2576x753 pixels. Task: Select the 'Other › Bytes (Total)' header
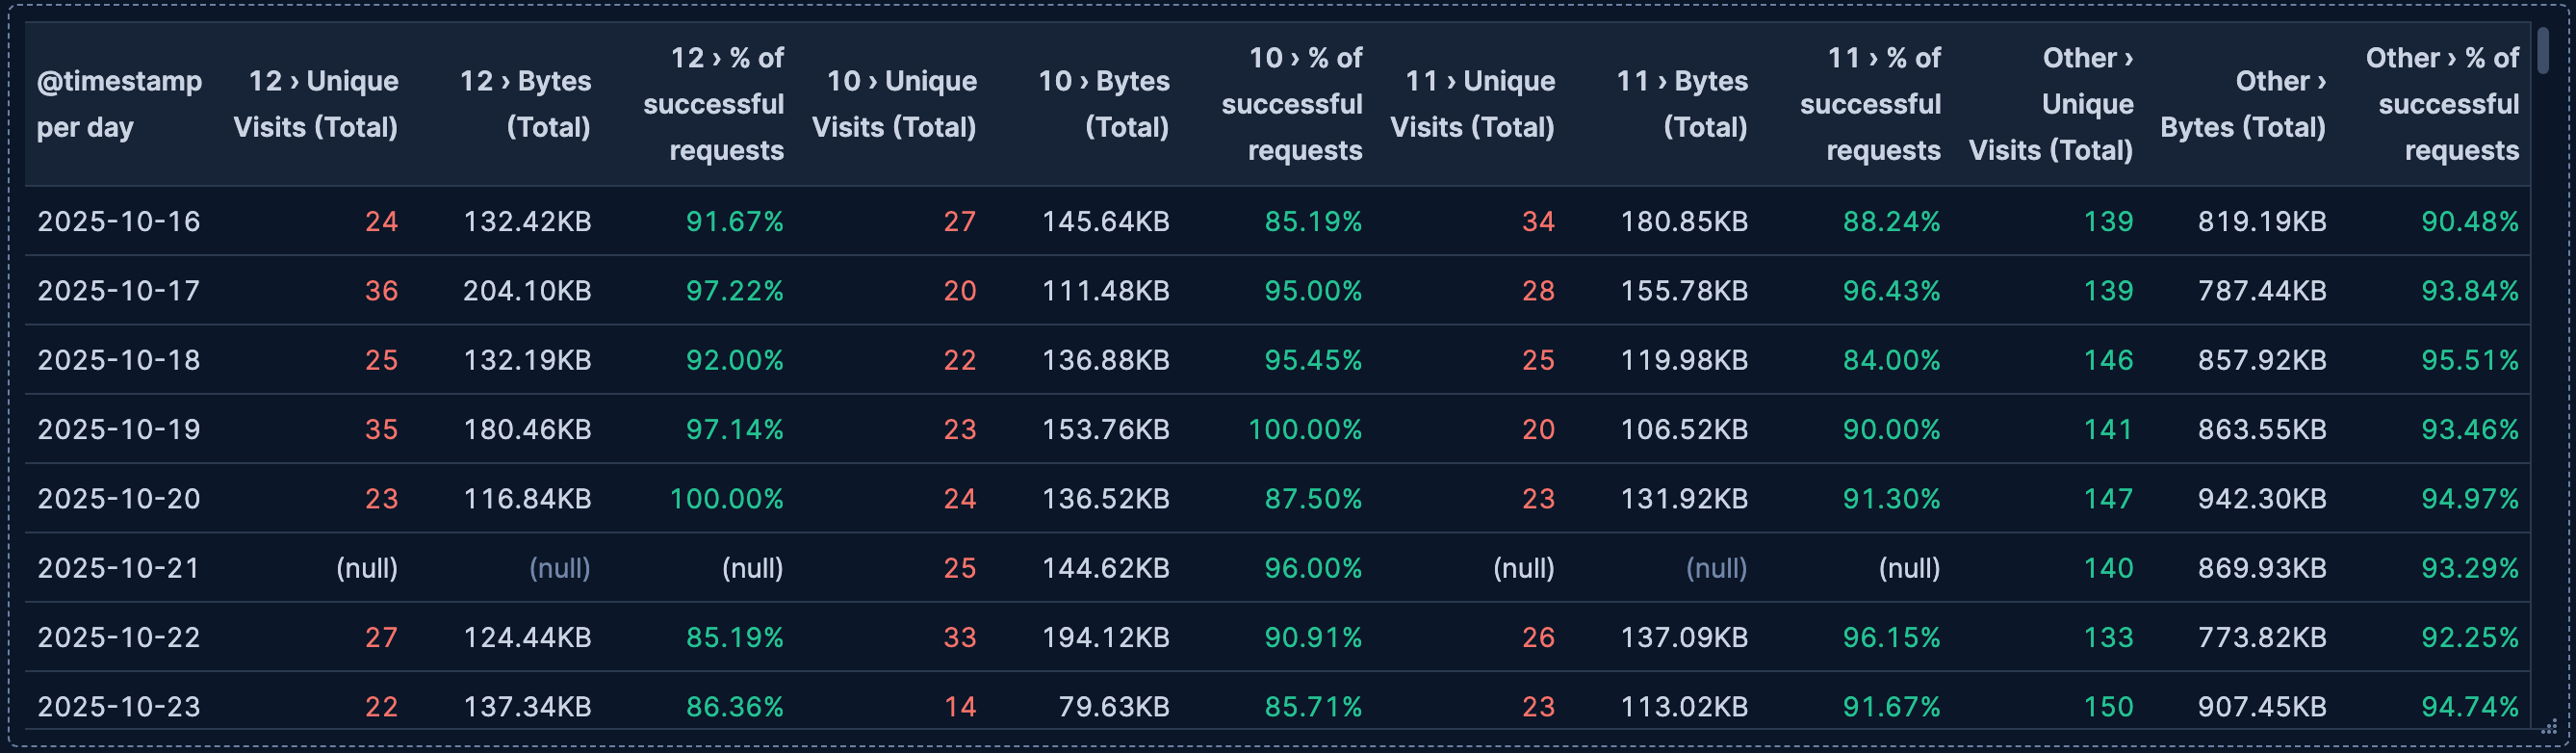coord(2242,104)
